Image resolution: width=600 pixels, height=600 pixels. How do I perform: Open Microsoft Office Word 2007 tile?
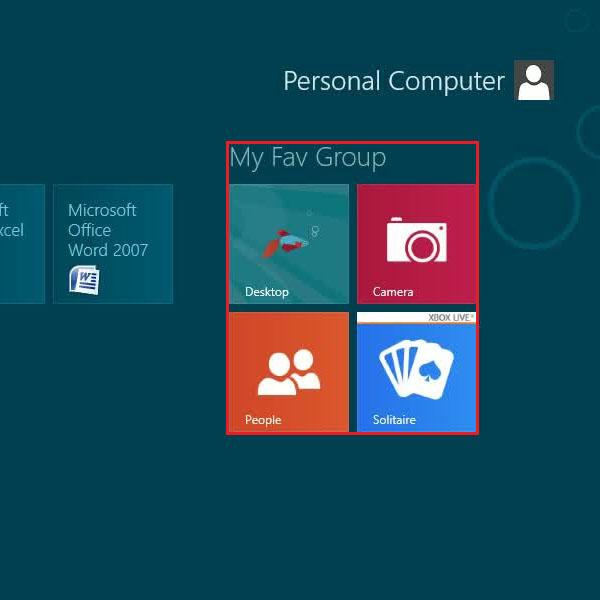coord(113,244)
